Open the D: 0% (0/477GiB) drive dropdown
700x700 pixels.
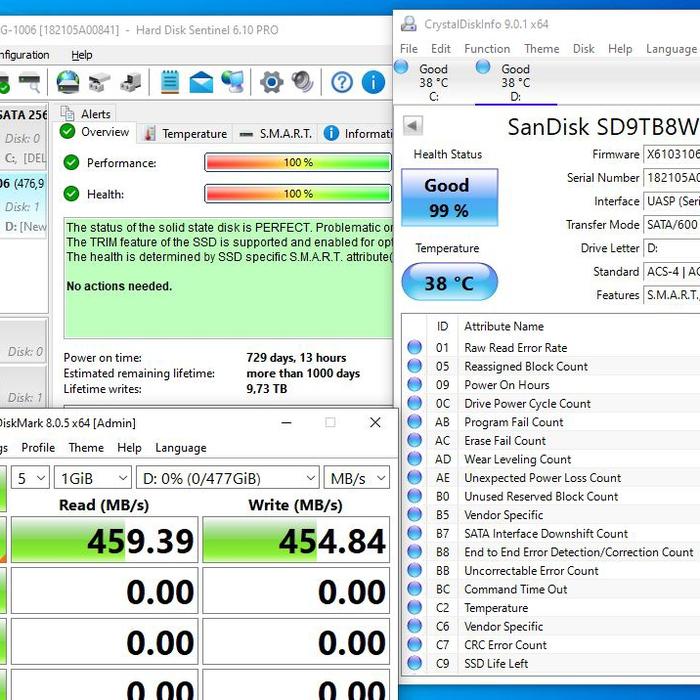[228, 478]
